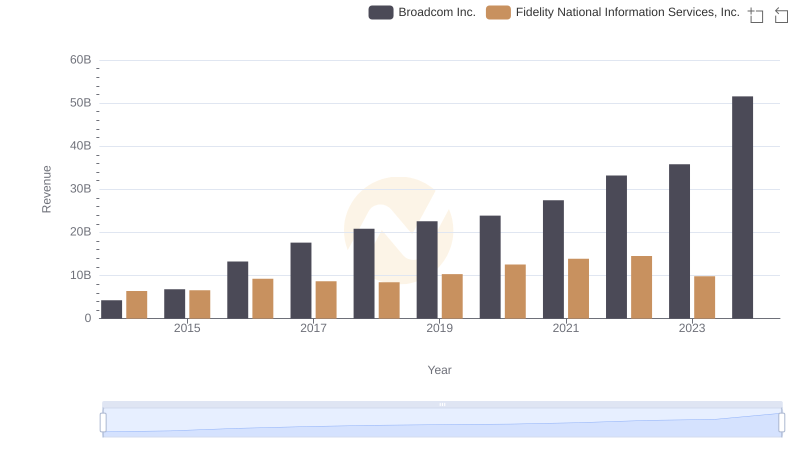Click the 50B y-axis label
The image size is (800, 461).
[81, 103]
